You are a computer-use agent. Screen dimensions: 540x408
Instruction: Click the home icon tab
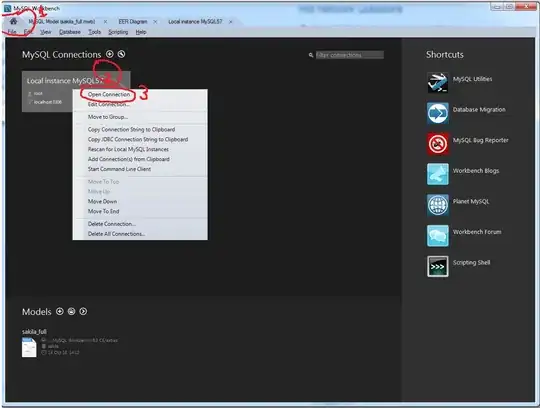[13, 21]
